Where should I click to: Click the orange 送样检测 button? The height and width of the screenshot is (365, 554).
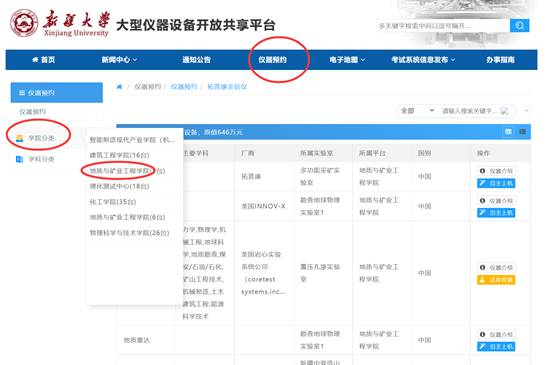pos(496,280)
